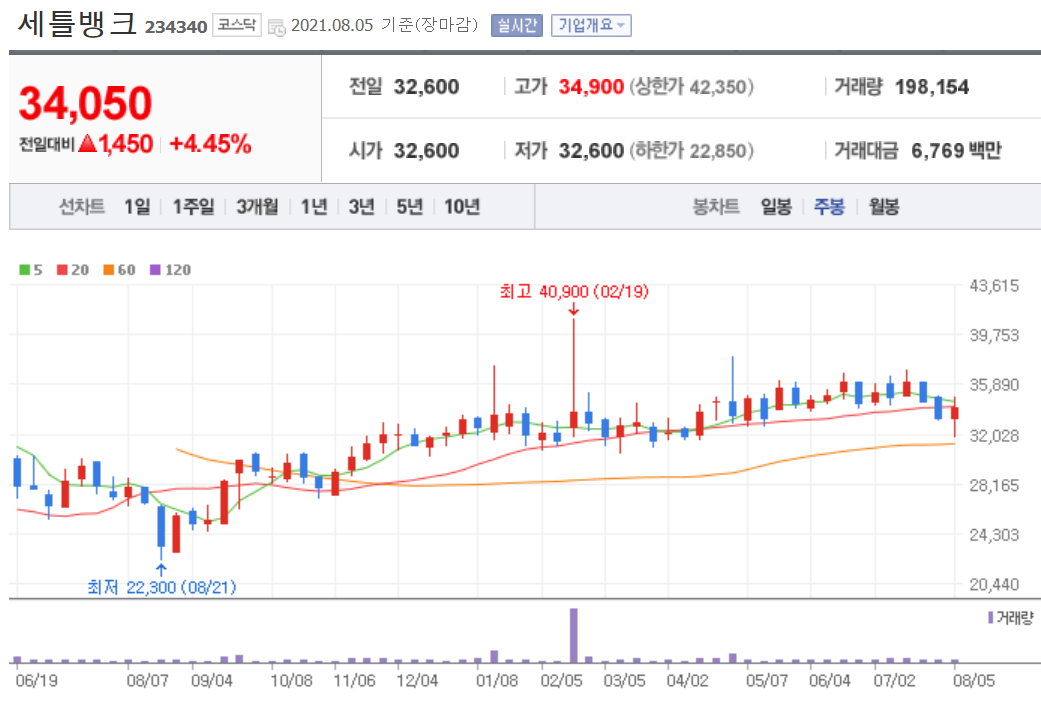Click the 거래대금 6,769 백만 value
Screen dimensions: 1041x701
[956, 151]
